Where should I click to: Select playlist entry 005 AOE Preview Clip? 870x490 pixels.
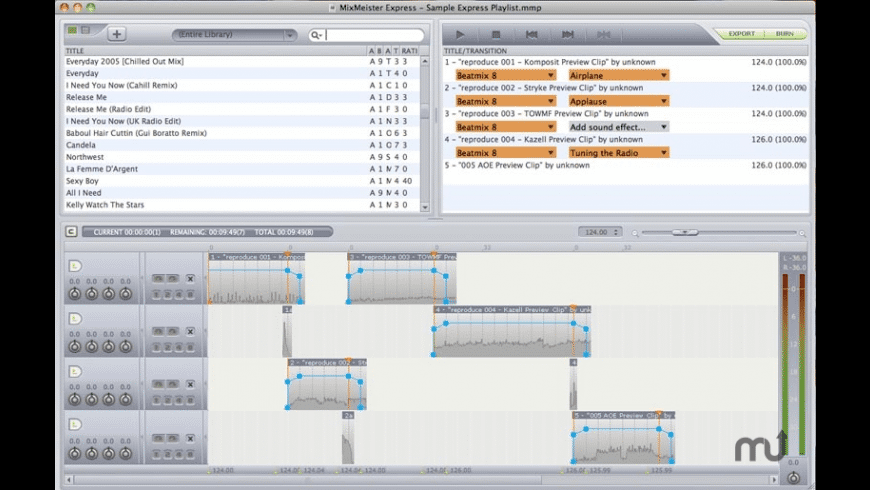(625, 165)
